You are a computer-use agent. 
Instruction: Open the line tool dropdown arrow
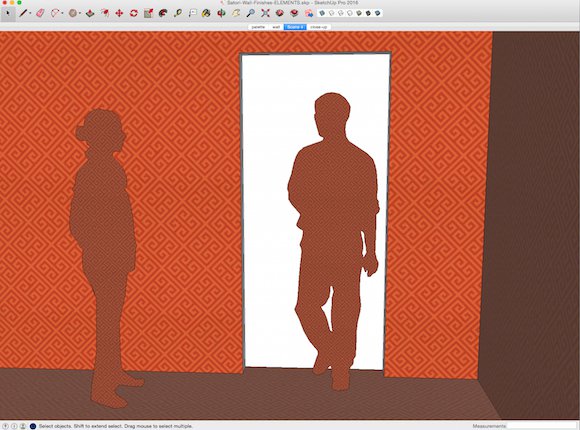click(x=30, y=14)
